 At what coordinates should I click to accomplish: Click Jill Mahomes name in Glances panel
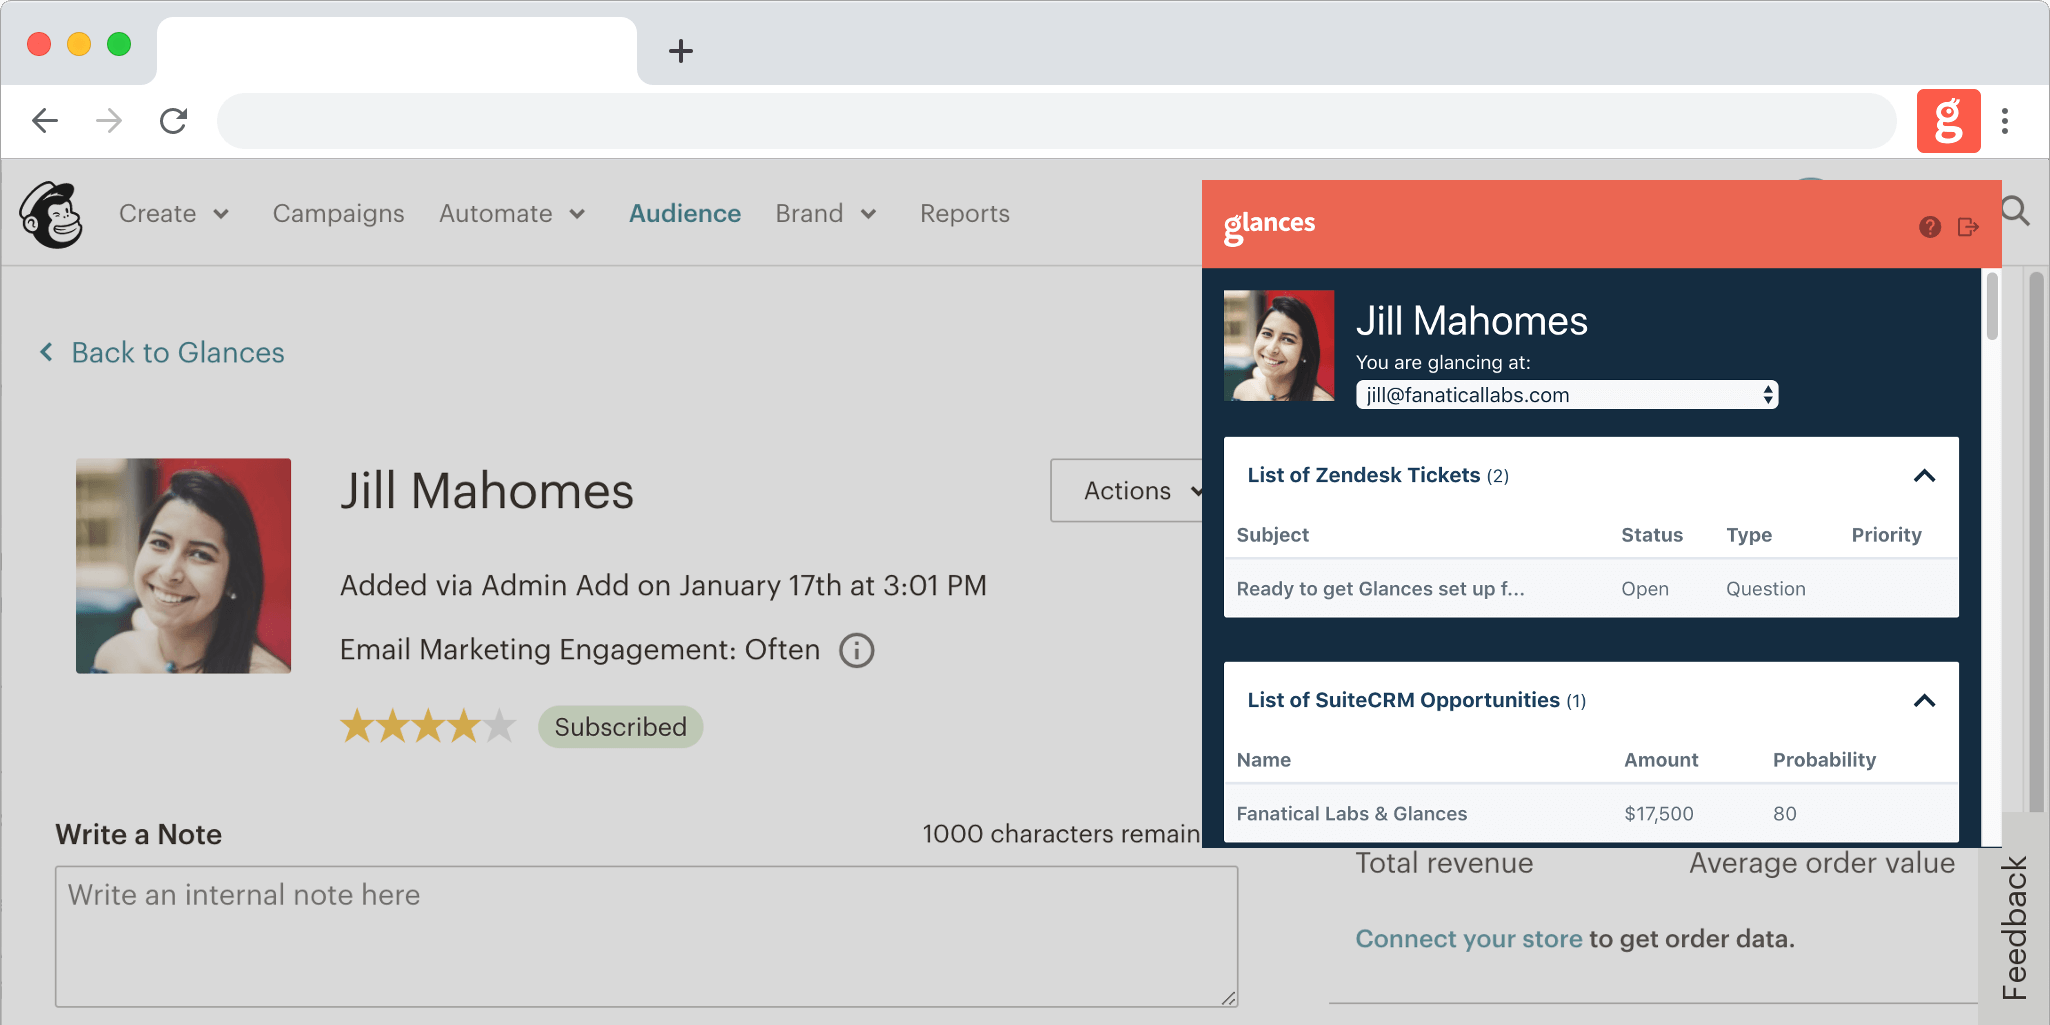click(1471, 321)
